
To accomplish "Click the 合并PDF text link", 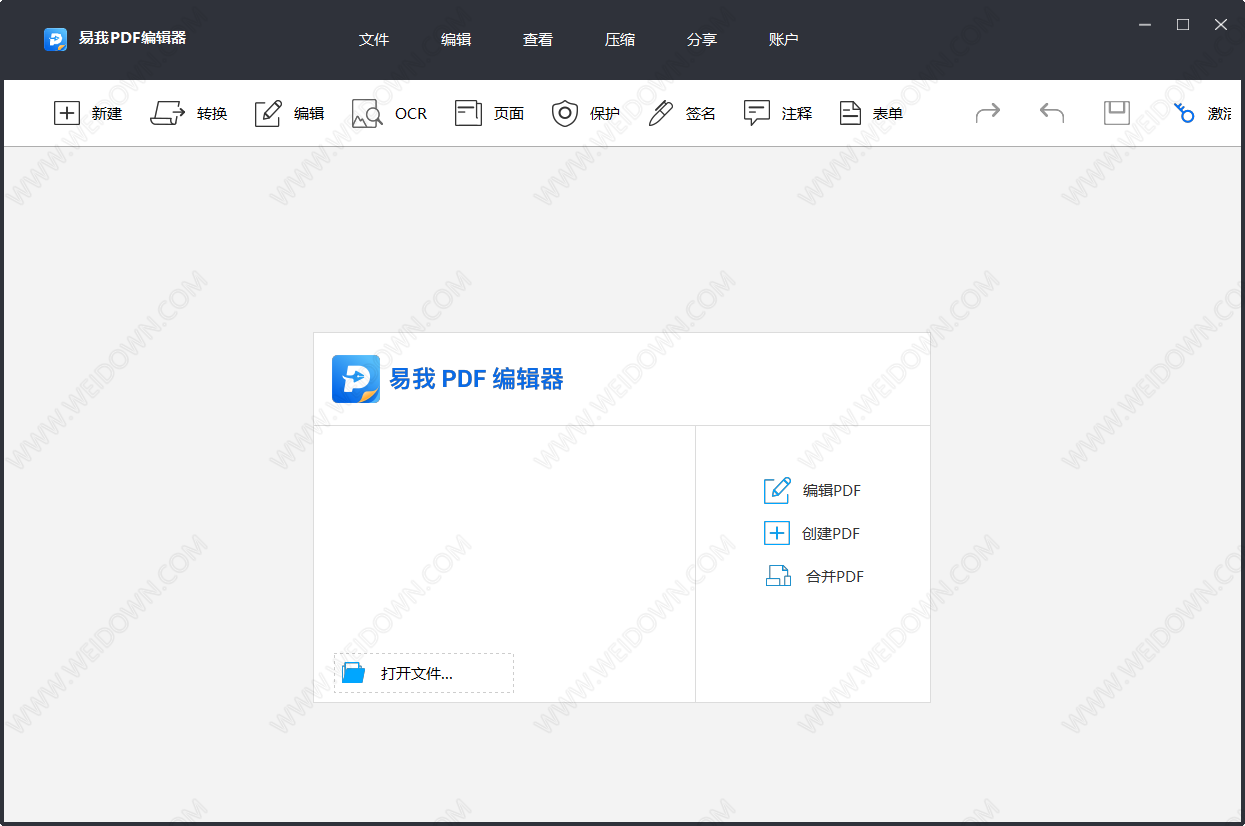I will 835,577.
